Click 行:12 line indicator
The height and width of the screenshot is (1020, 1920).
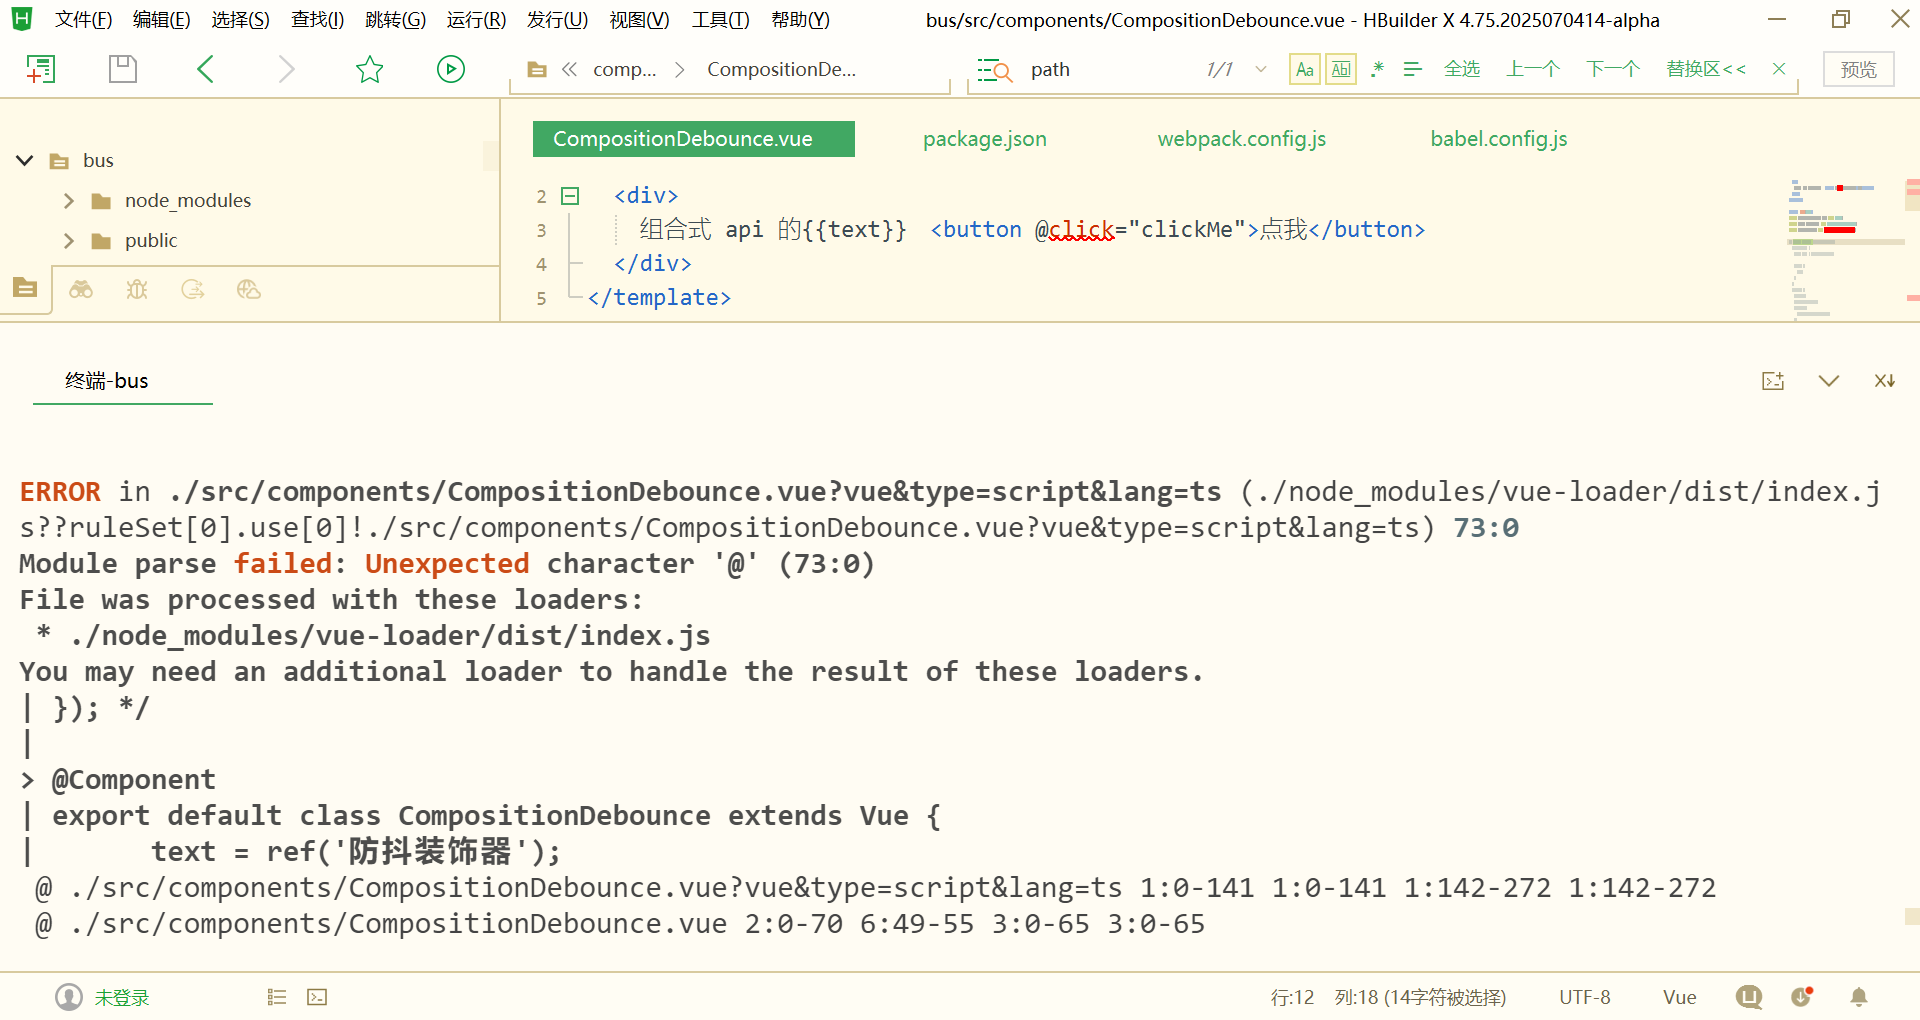pyautogui.click(x=1292, y=997)
